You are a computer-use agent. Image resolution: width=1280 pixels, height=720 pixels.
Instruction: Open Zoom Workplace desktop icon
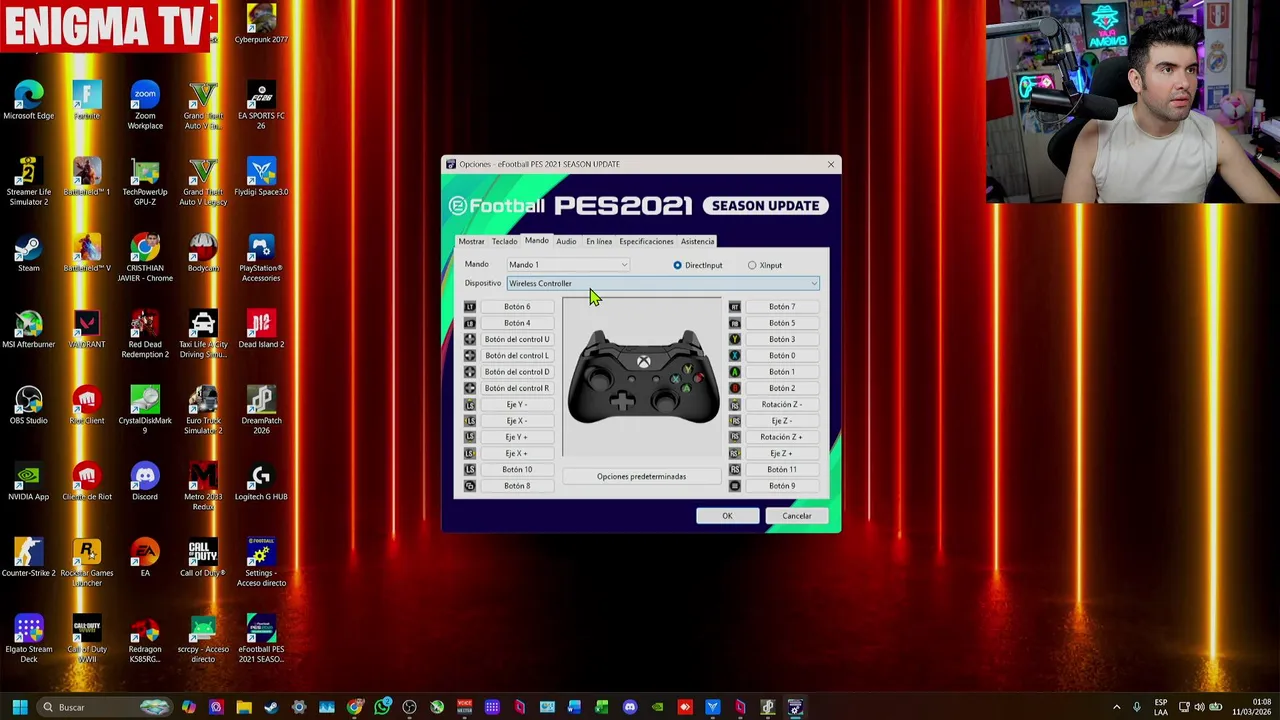click(145, 106)
